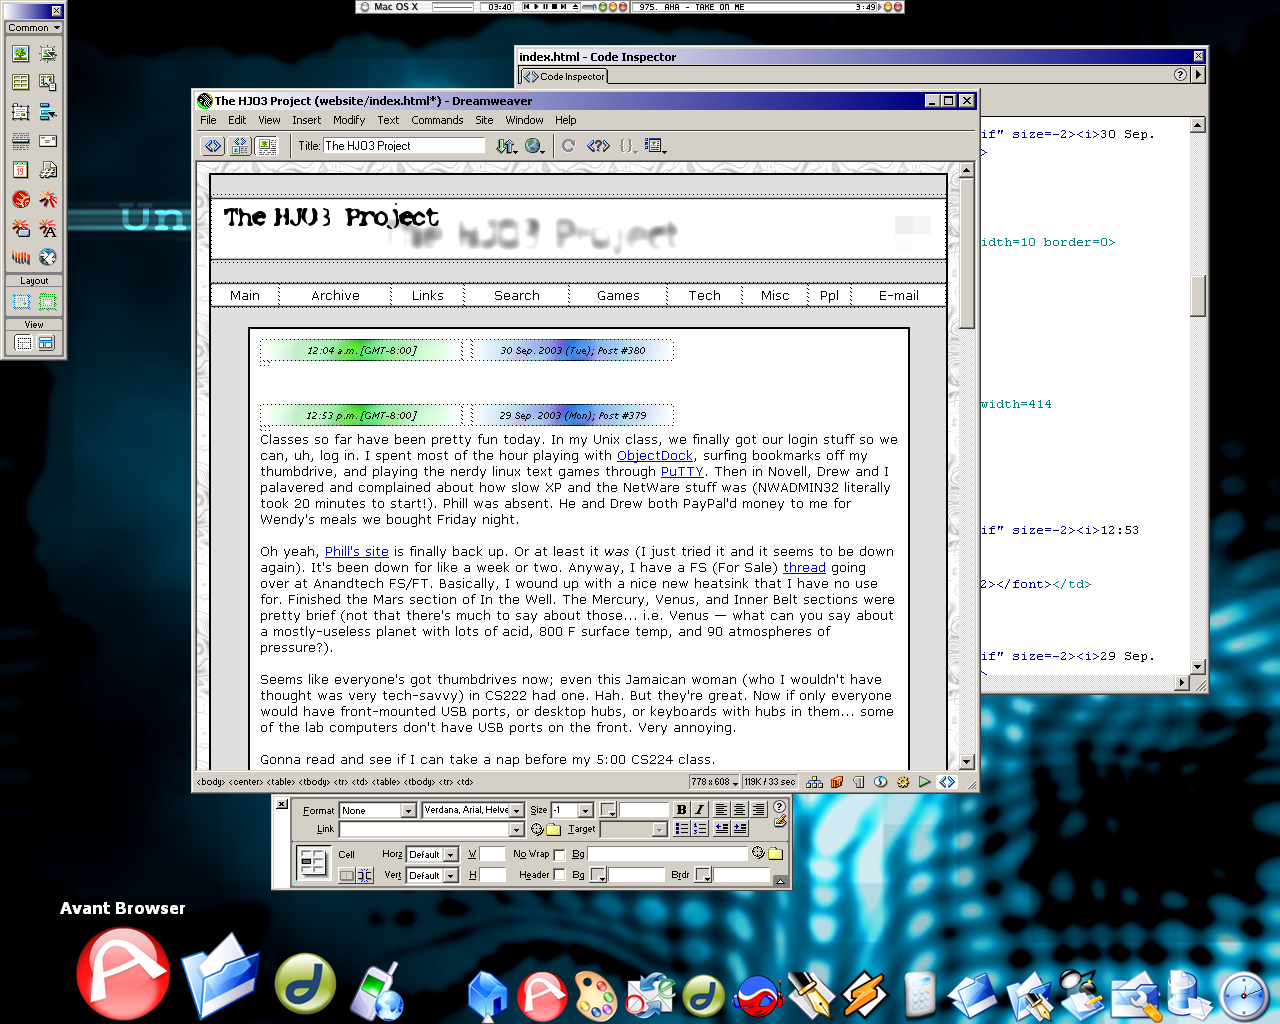1280x1024 pixels.
Task: Align text left in Property inspector
Action: [x=720, y=810]
